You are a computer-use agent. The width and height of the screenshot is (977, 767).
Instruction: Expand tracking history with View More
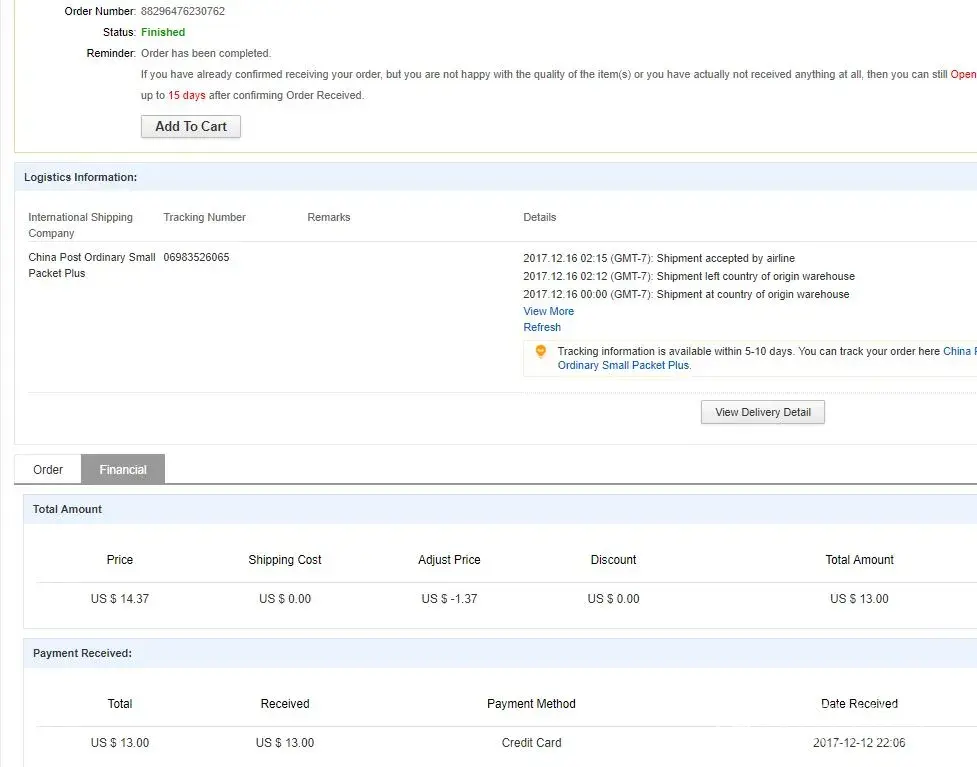tap(548, 311)
